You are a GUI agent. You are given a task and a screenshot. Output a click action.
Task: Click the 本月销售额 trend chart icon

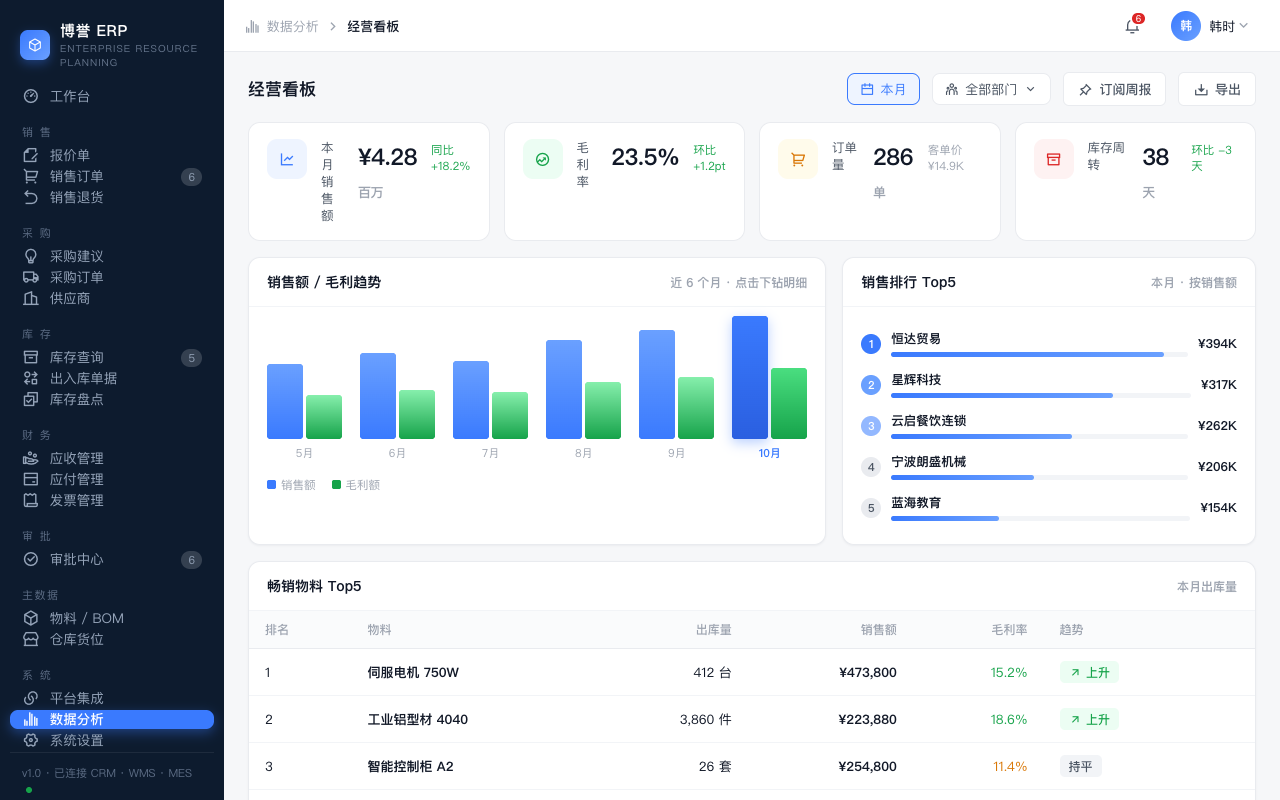tap(287, 159)
